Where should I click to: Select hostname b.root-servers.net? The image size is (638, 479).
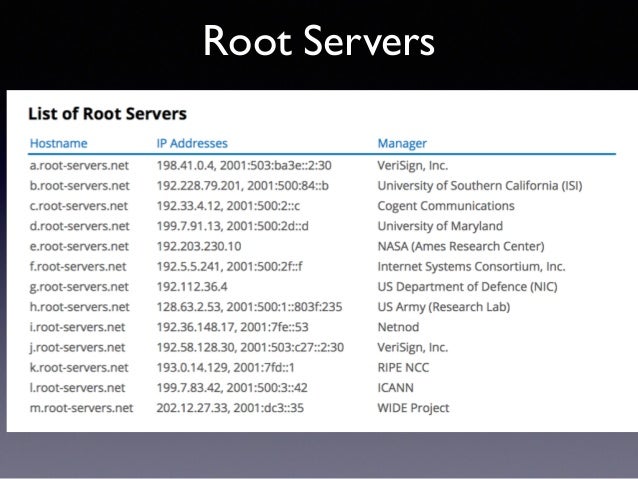[x=79, y=186]
